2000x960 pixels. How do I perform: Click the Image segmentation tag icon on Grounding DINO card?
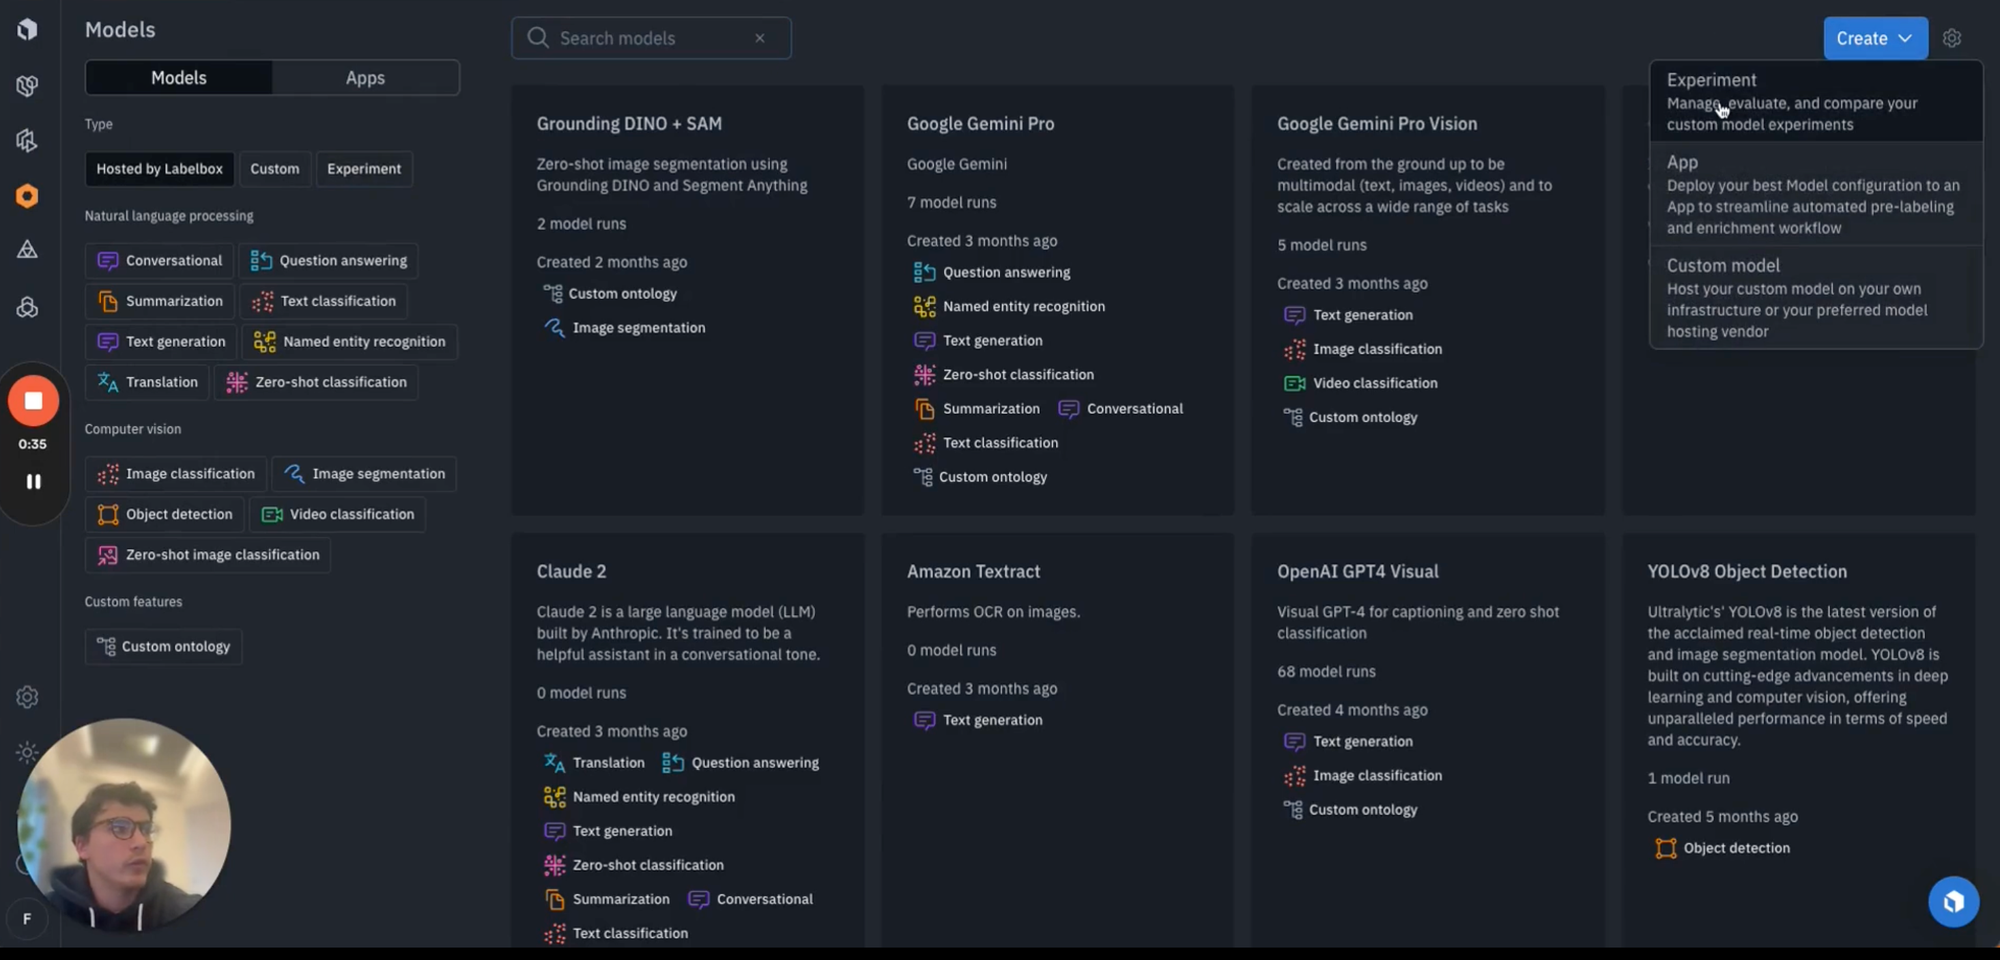pyautogui.click(x=554, y=328)
